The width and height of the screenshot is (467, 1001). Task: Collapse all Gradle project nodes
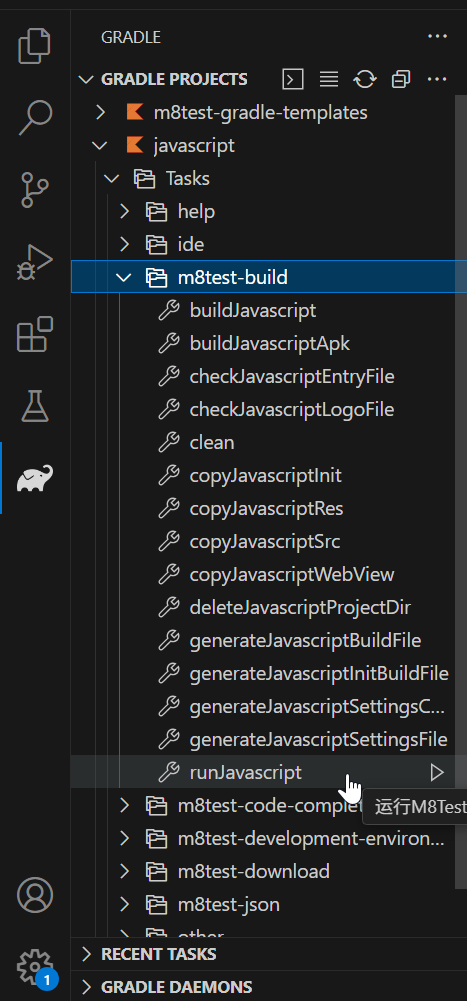point(401,79)
